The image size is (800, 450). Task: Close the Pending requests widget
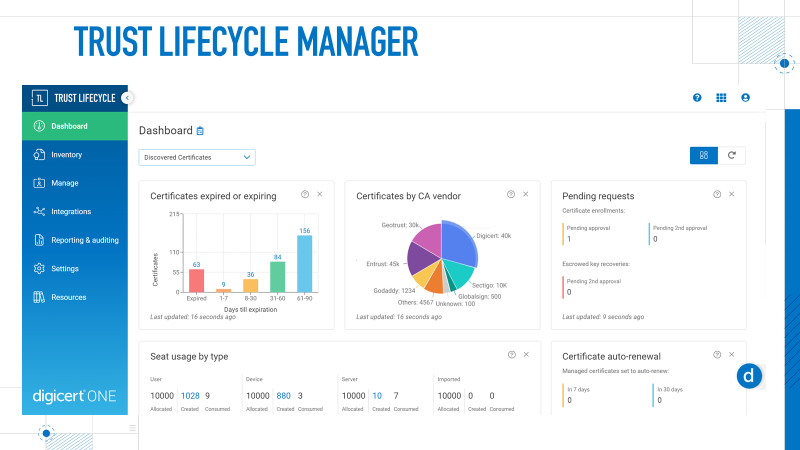pyautogui.click(x=732, y=194)
